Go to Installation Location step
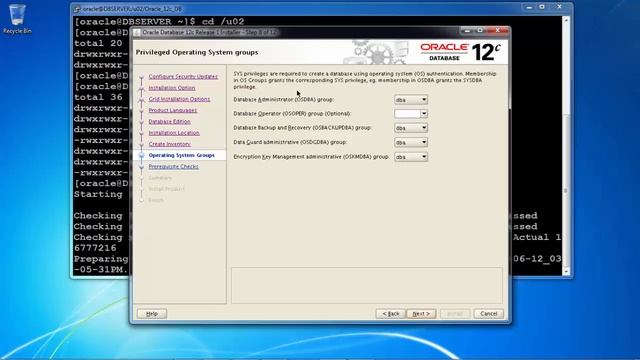The width and height of the screenshot is (640, 360). [x=174, y=133]
